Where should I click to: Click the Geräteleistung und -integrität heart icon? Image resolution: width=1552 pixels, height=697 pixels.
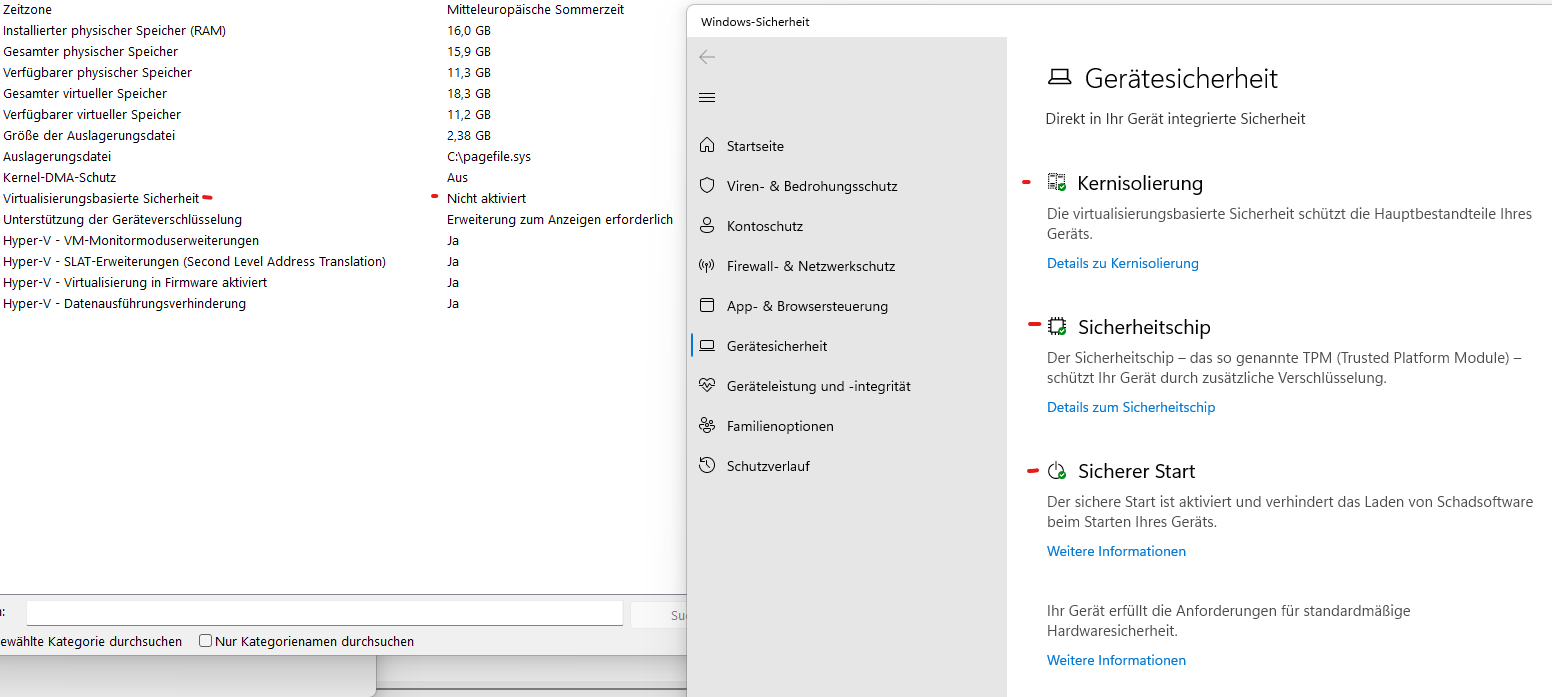coord(707,386)
